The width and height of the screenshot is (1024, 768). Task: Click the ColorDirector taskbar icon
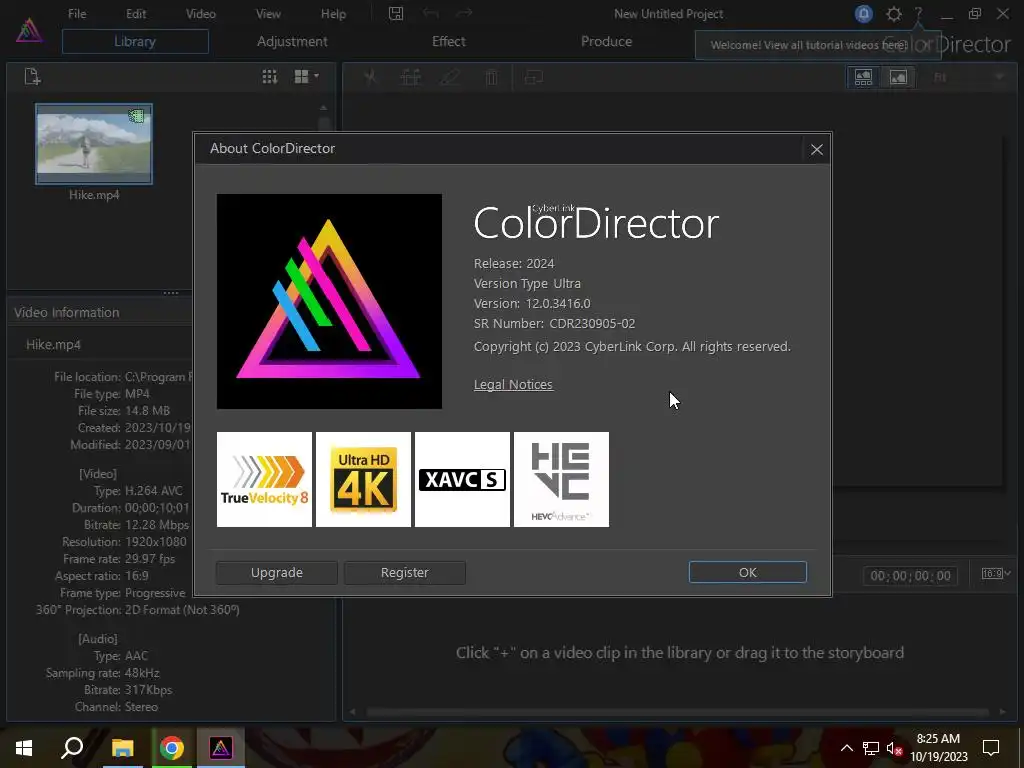(x=221, y=748)
